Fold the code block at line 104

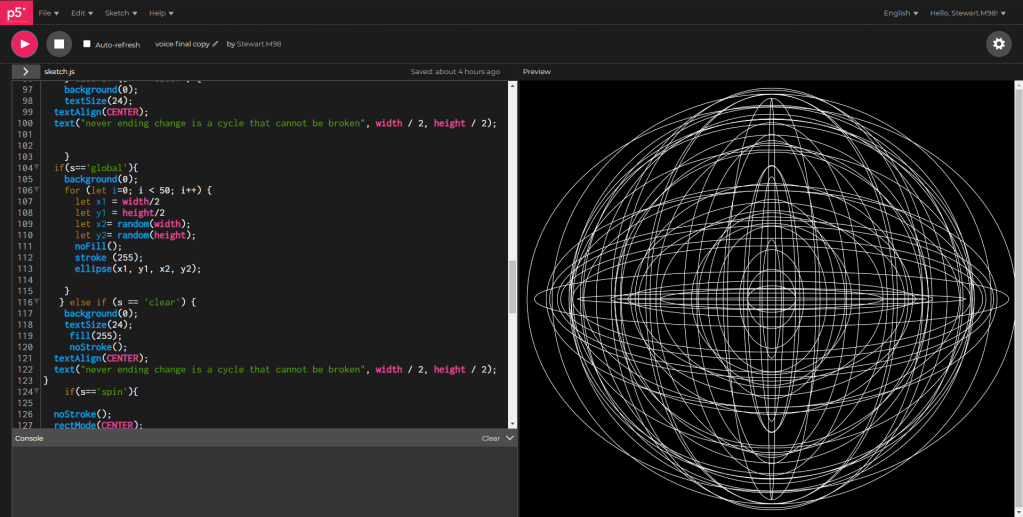click(37, 167)
